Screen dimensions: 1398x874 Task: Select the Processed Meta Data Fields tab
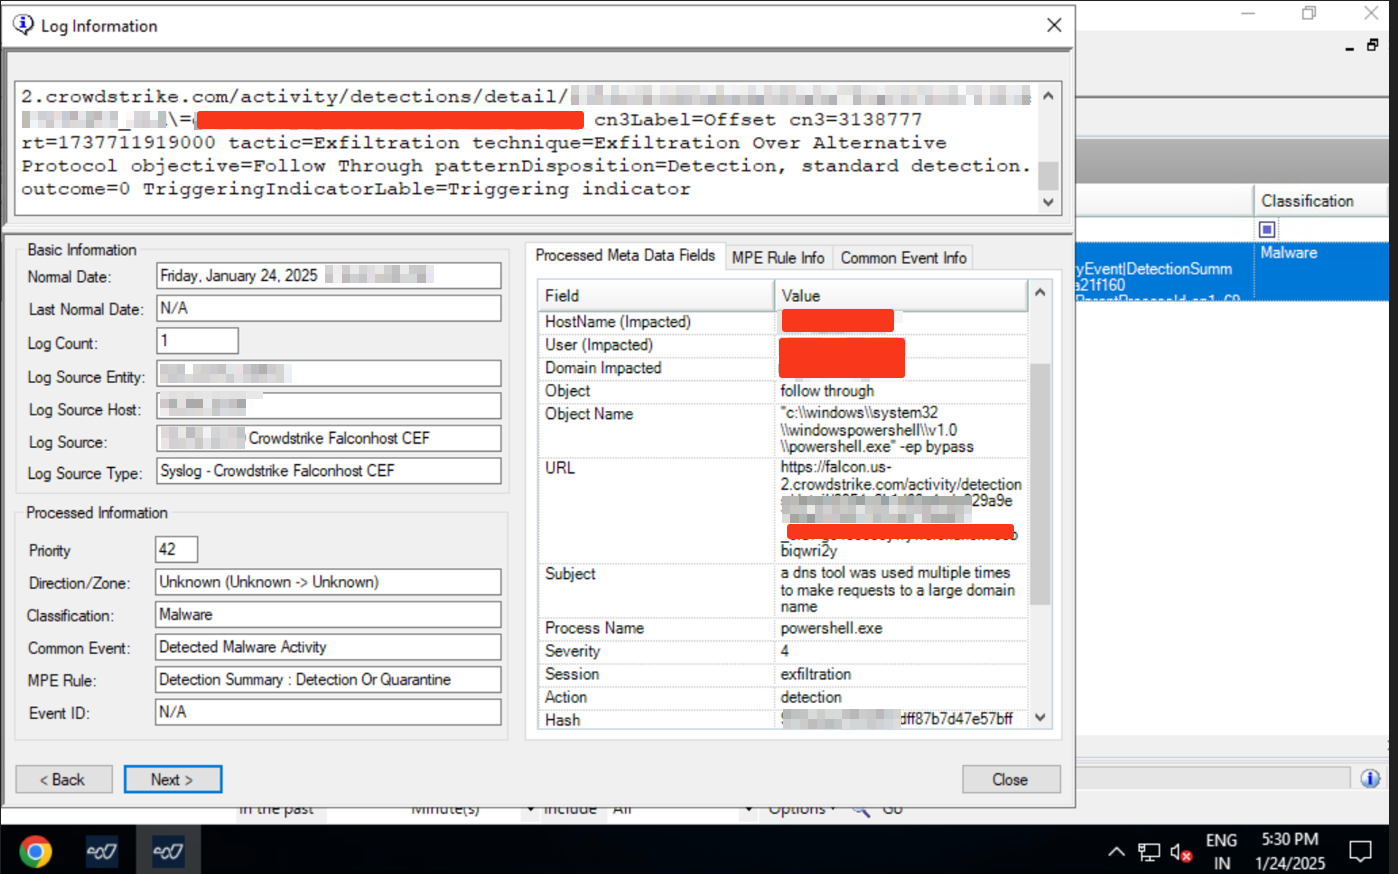pyautogui.click(x=625, y=256)
